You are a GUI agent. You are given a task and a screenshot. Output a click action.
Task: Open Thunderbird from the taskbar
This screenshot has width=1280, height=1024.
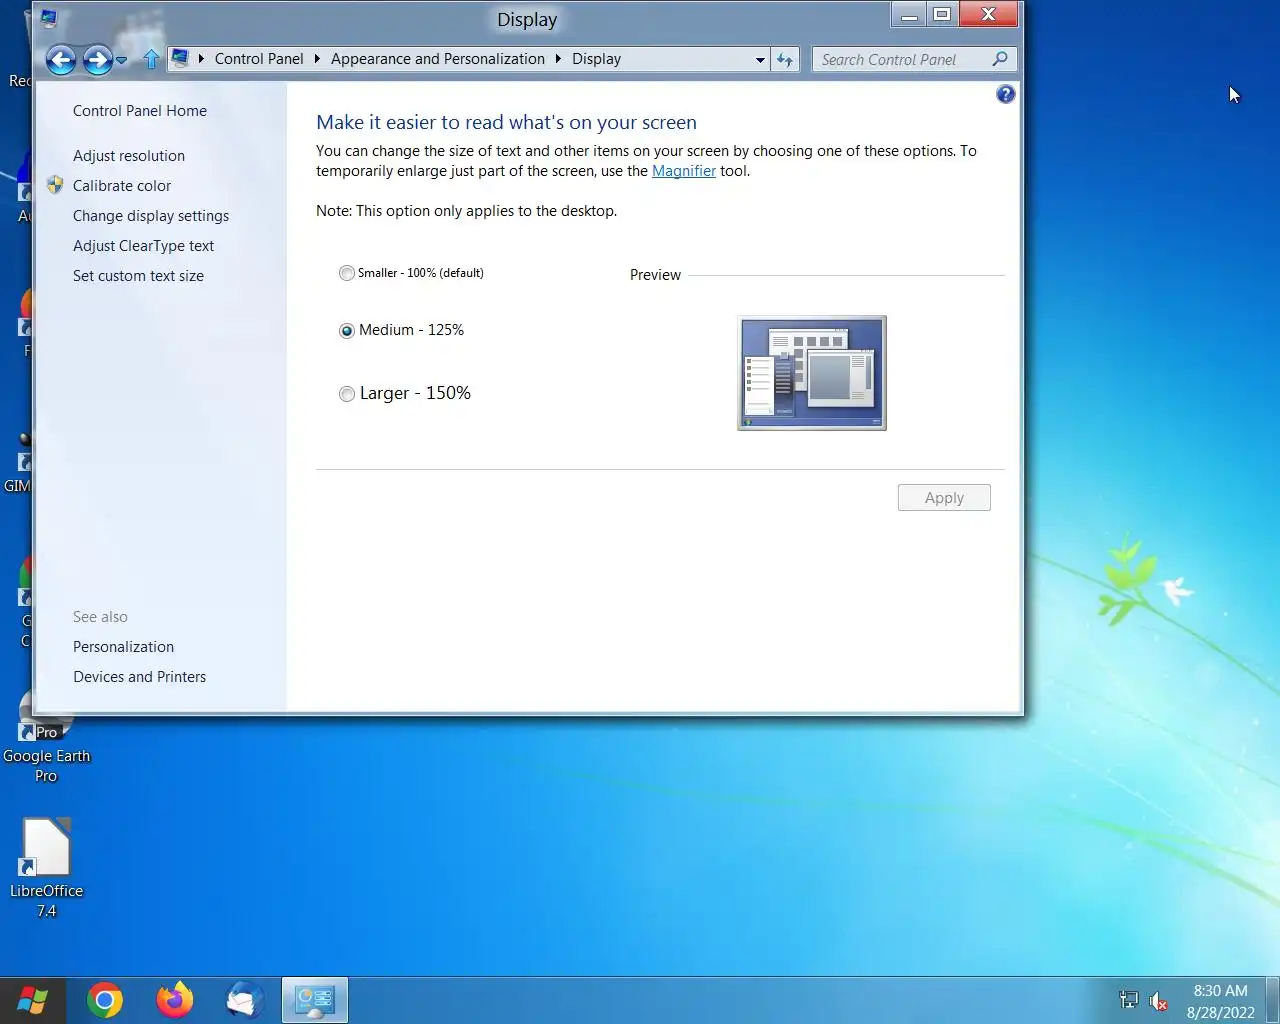(245, 1000)
